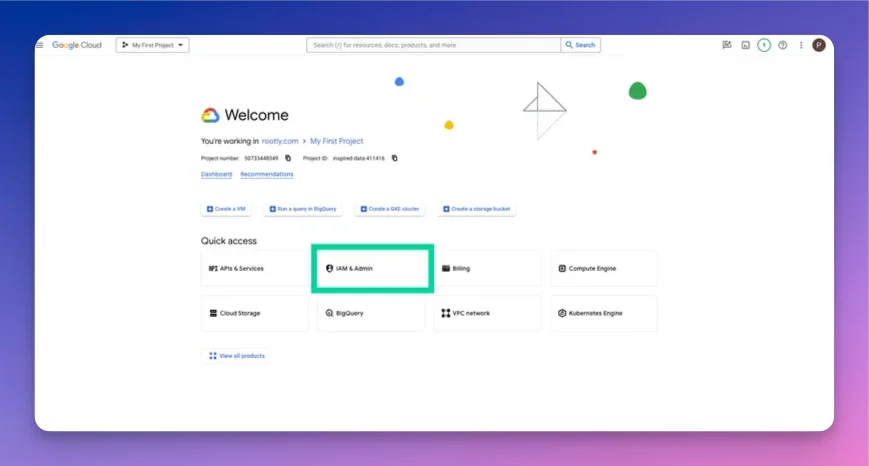Open the My First Project selector dropdown

152,45
